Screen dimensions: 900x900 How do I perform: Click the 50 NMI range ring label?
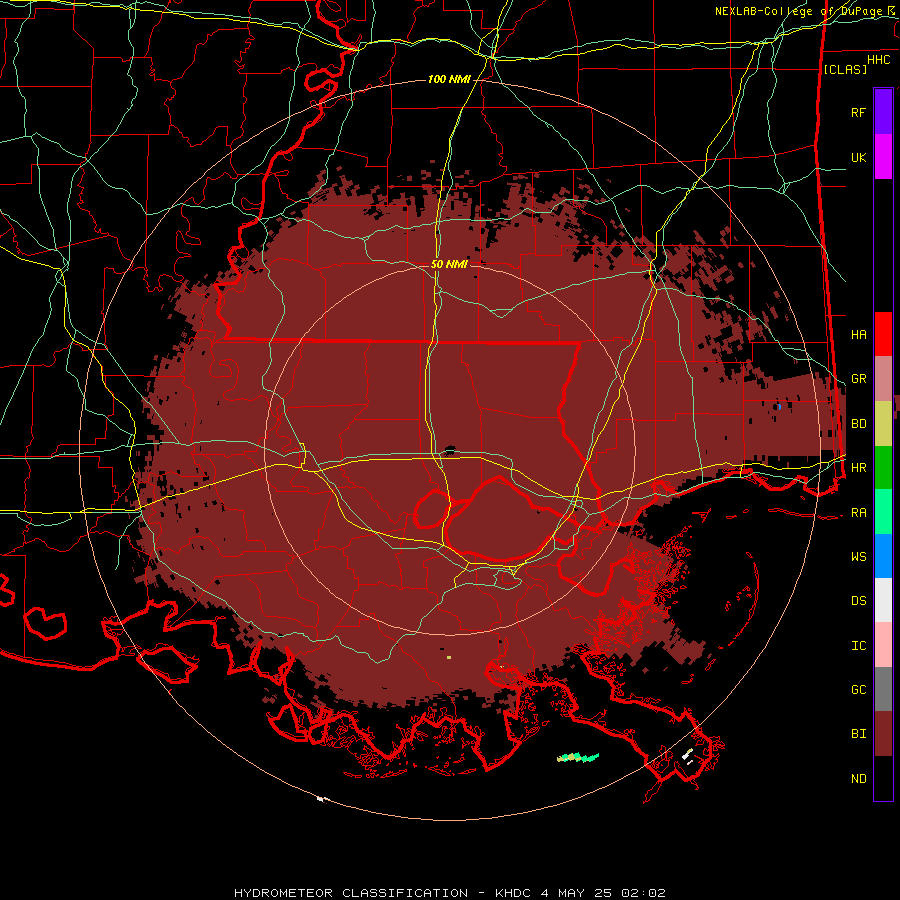tap(449, 264)
